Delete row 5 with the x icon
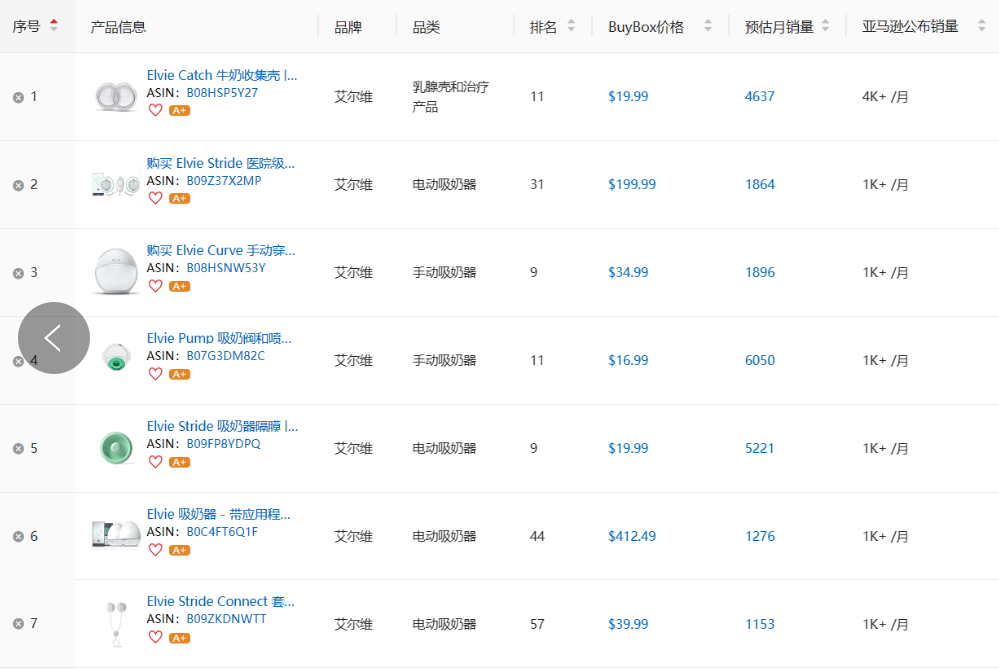Viewport: 999px width, 669px height. click(x=16, y=448)
